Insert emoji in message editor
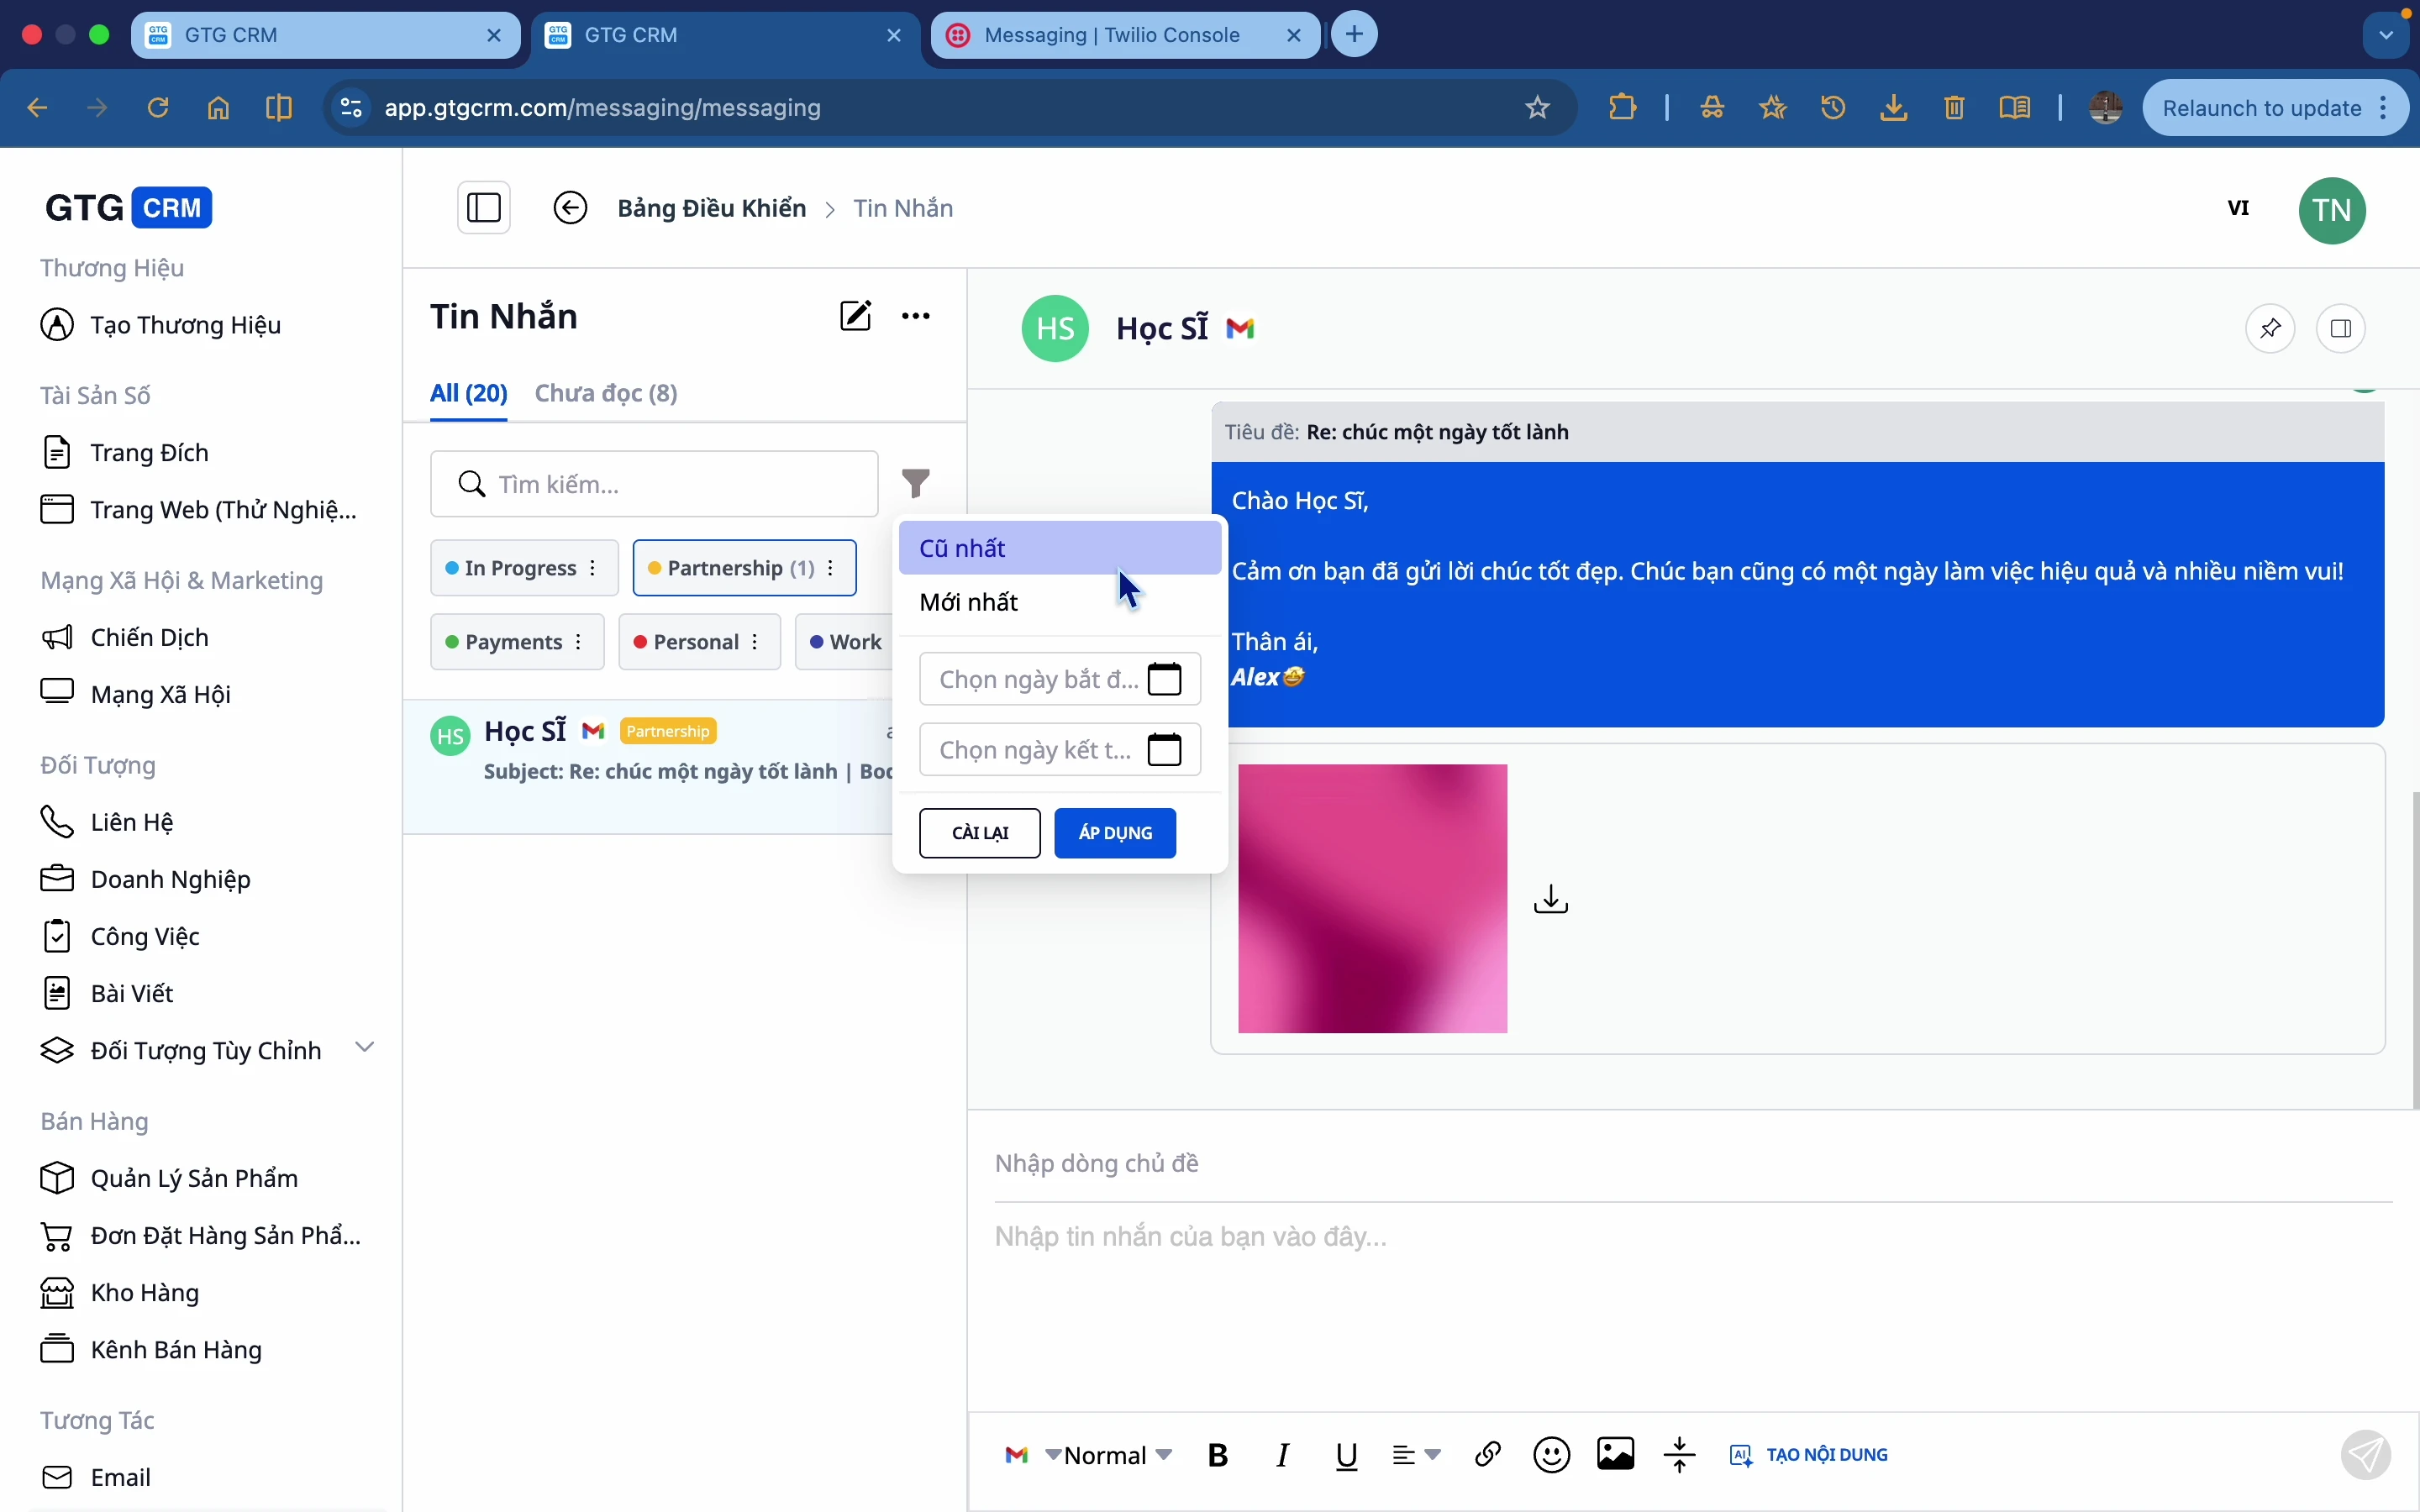This screenshot has width=2420, height=1512. [x=1551, y=1455]
